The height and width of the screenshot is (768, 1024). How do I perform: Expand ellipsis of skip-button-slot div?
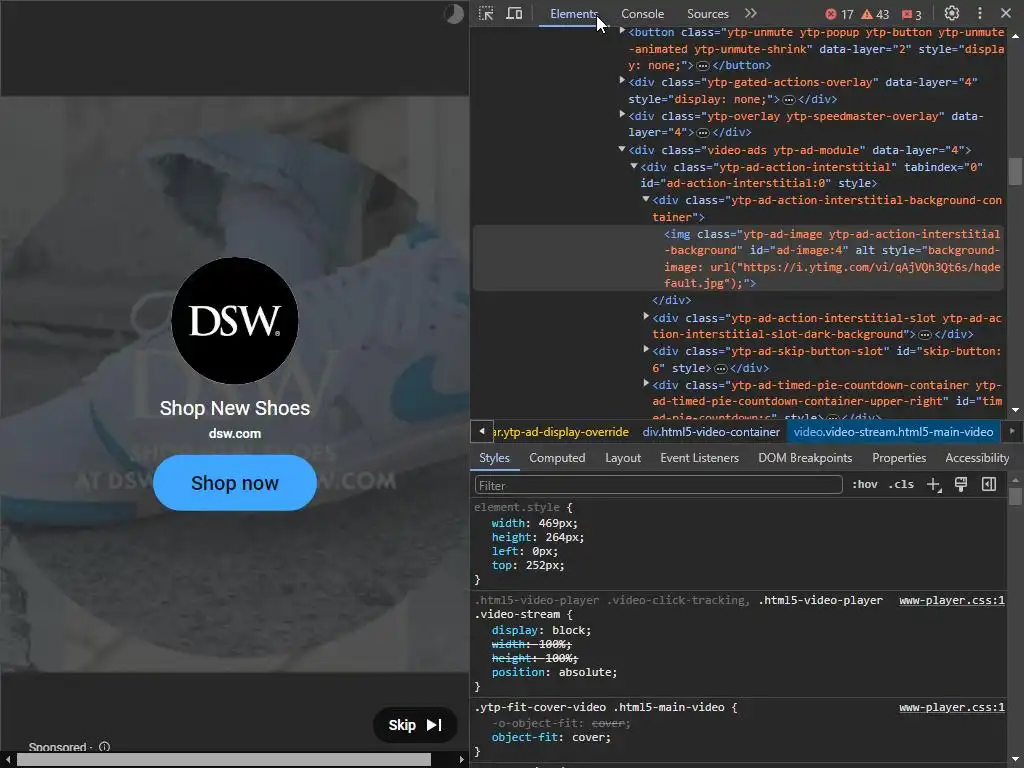click(721, 369)
